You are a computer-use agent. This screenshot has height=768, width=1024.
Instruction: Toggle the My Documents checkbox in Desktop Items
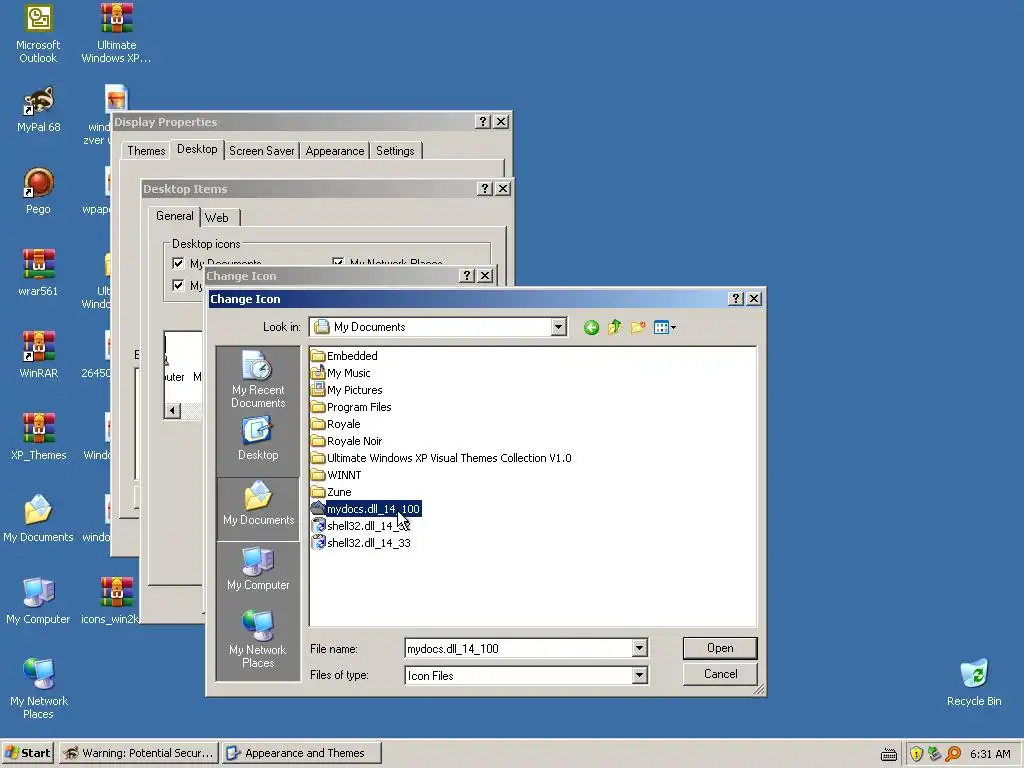[178, 263]
